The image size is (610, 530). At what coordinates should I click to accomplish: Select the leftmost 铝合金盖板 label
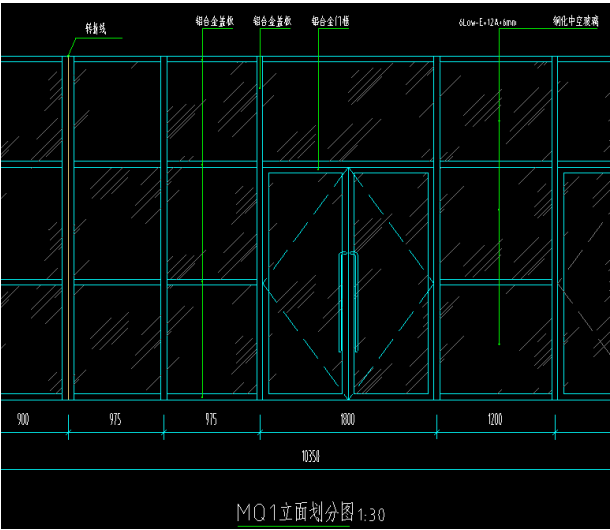pos(214,20)
